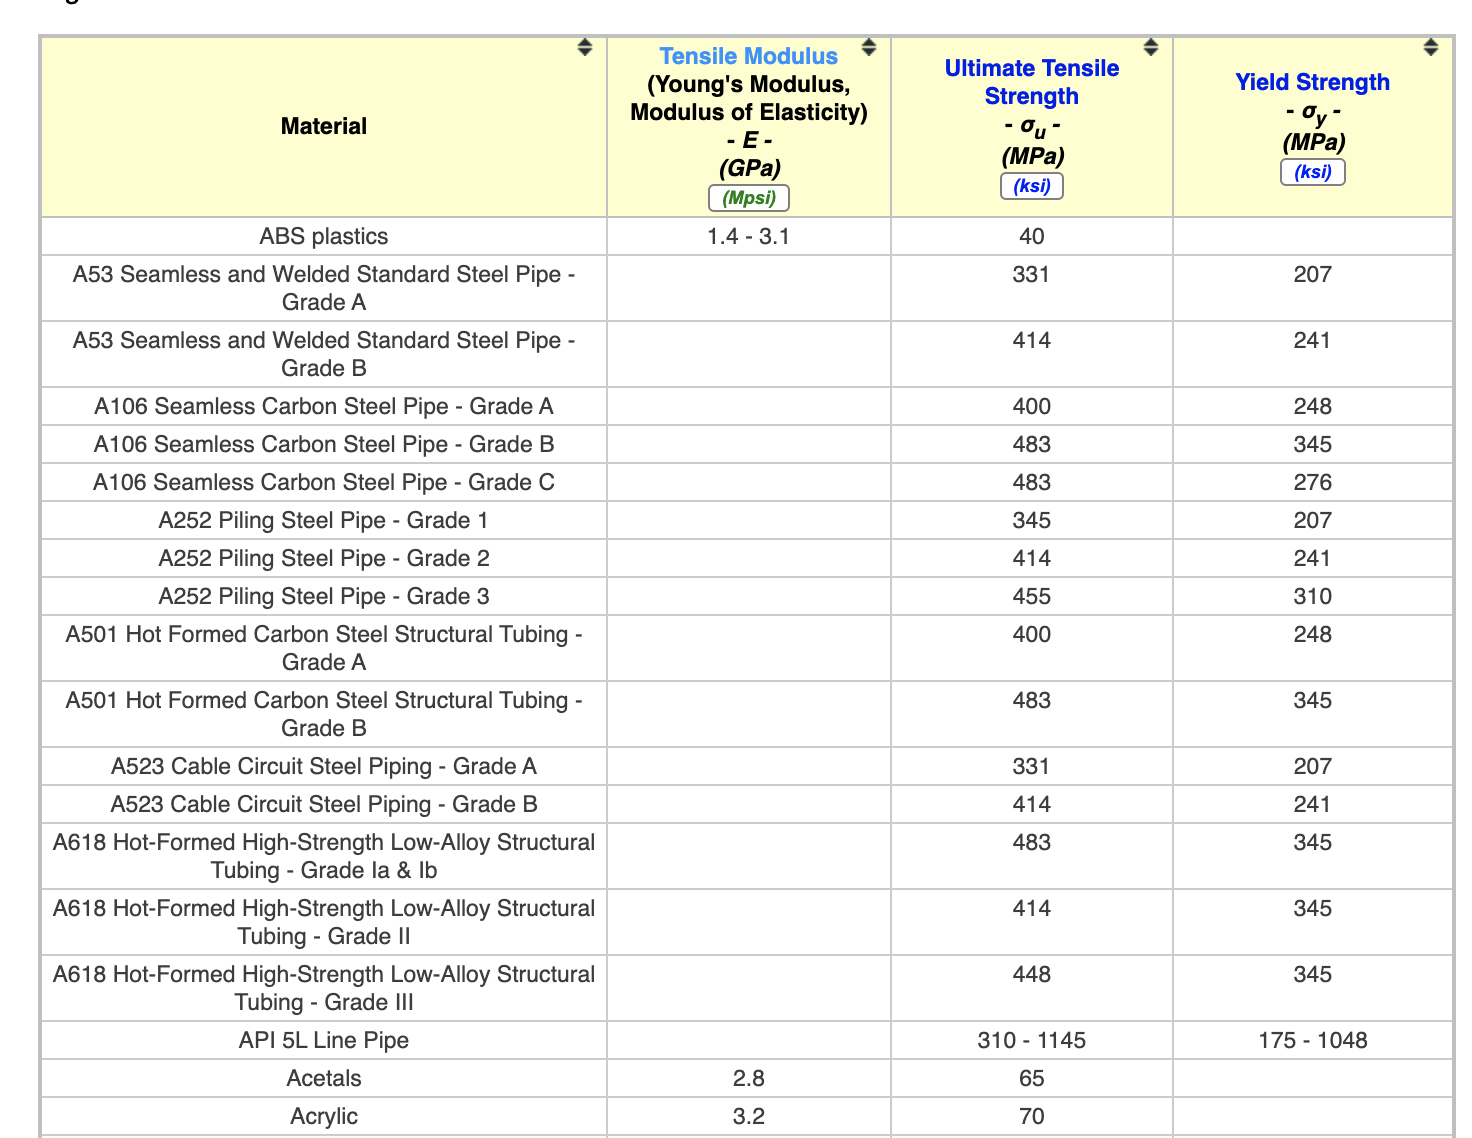Select Acetals tensile strength 65
The height and width of the screenshot is (1138, 1472).
coord(1032,1078)
